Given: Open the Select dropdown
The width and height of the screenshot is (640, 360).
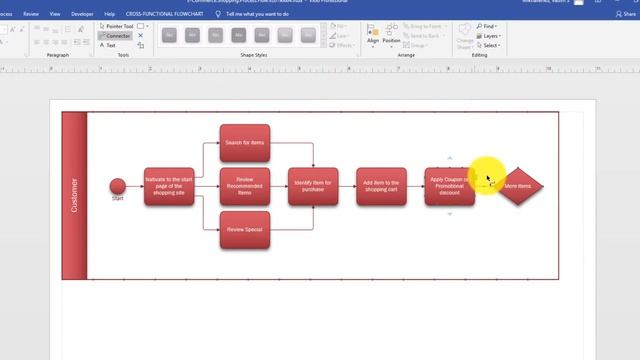Looking at the screenshot, I should pyautogui.click(x=488, y=45).
